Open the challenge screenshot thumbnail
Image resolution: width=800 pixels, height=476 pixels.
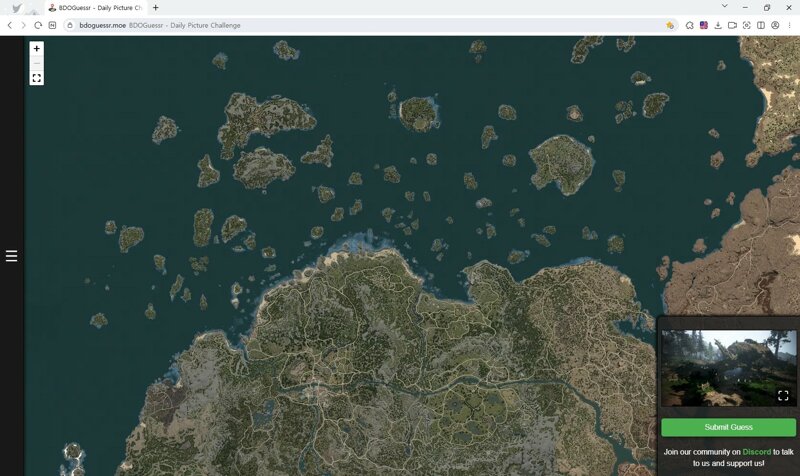728,368
